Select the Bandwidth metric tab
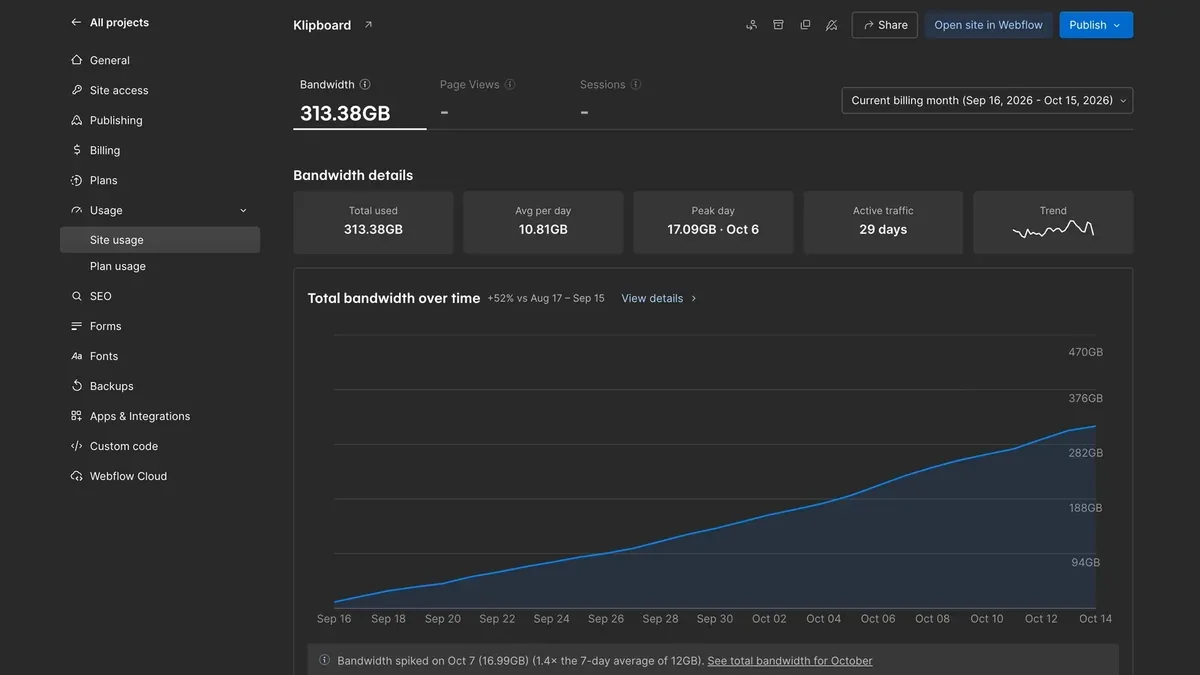Viewport: 1200px width, 675px height. coord(360,101)
